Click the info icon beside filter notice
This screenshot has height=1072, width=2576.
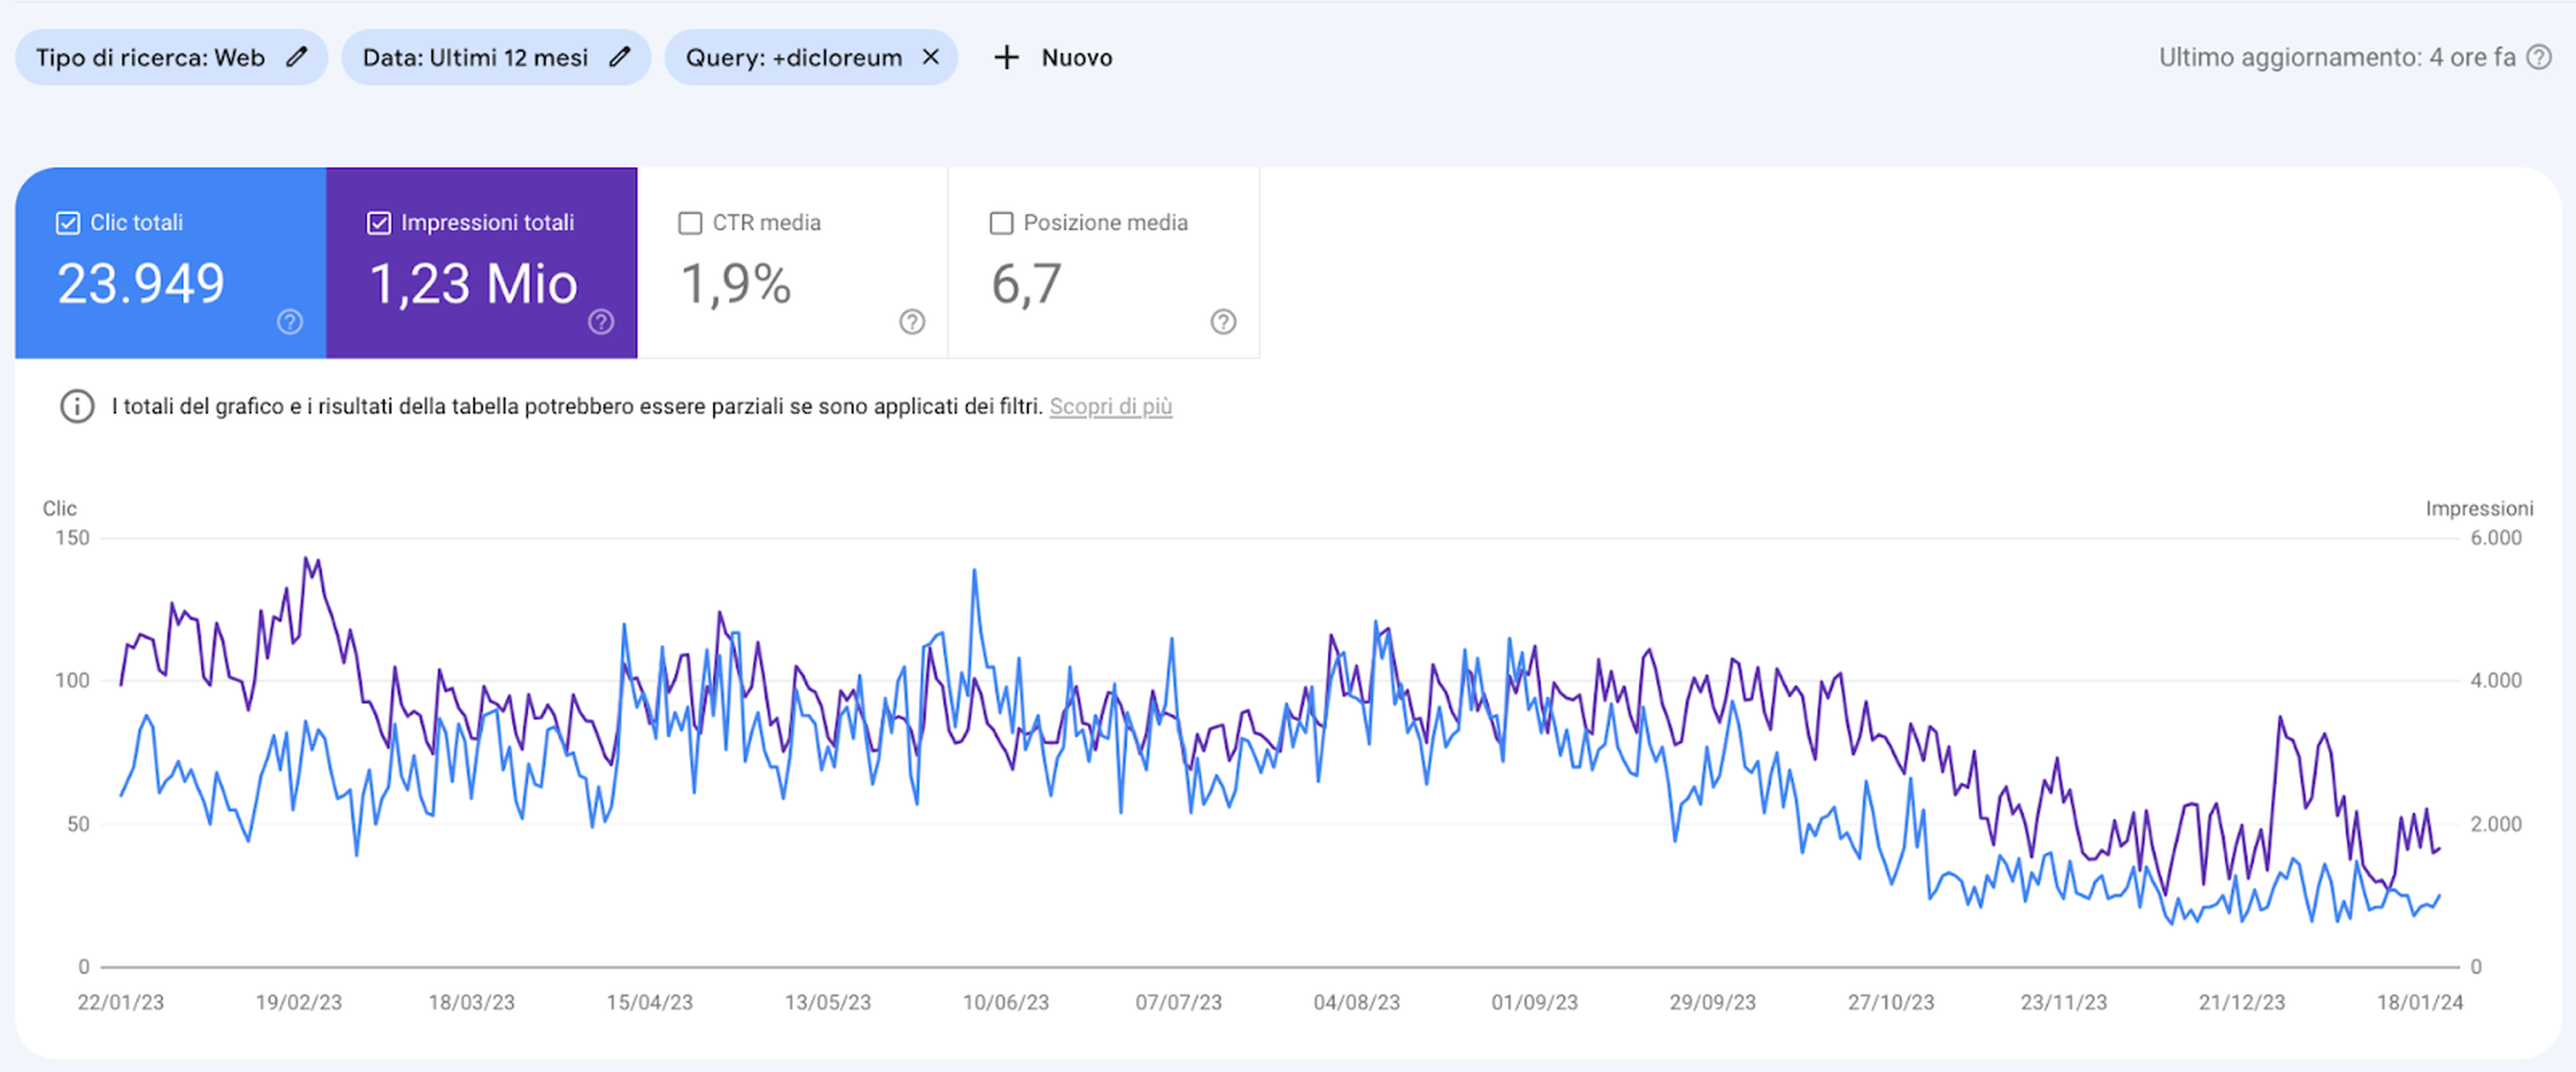tap(77, 407)
